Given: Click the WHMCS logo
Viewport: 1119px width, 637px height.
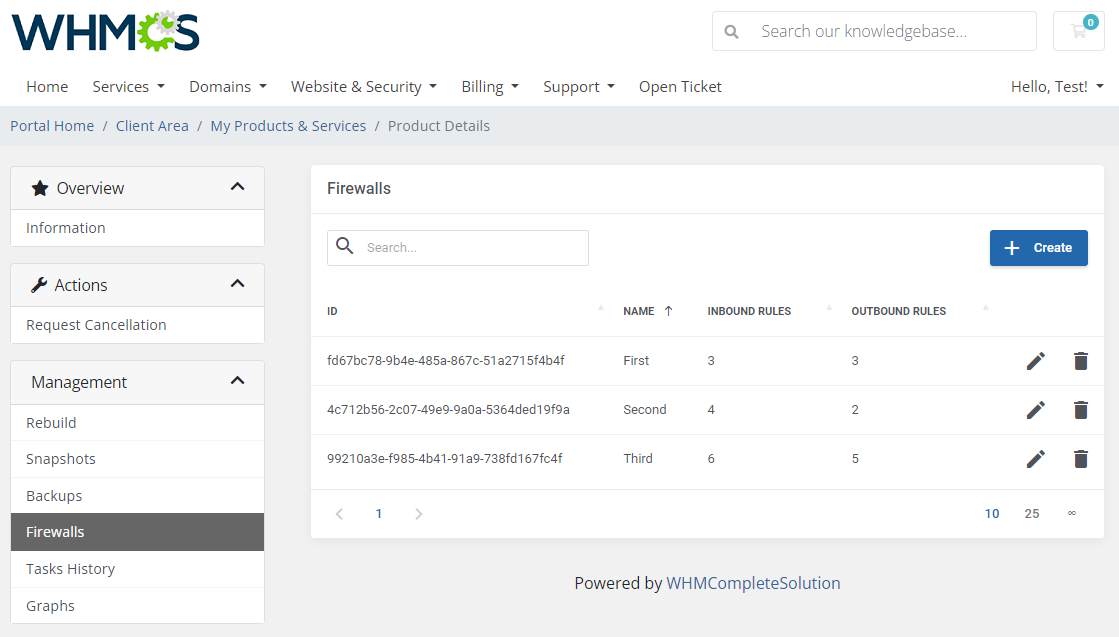Looking at the screenshot, I should click(105, 31).
